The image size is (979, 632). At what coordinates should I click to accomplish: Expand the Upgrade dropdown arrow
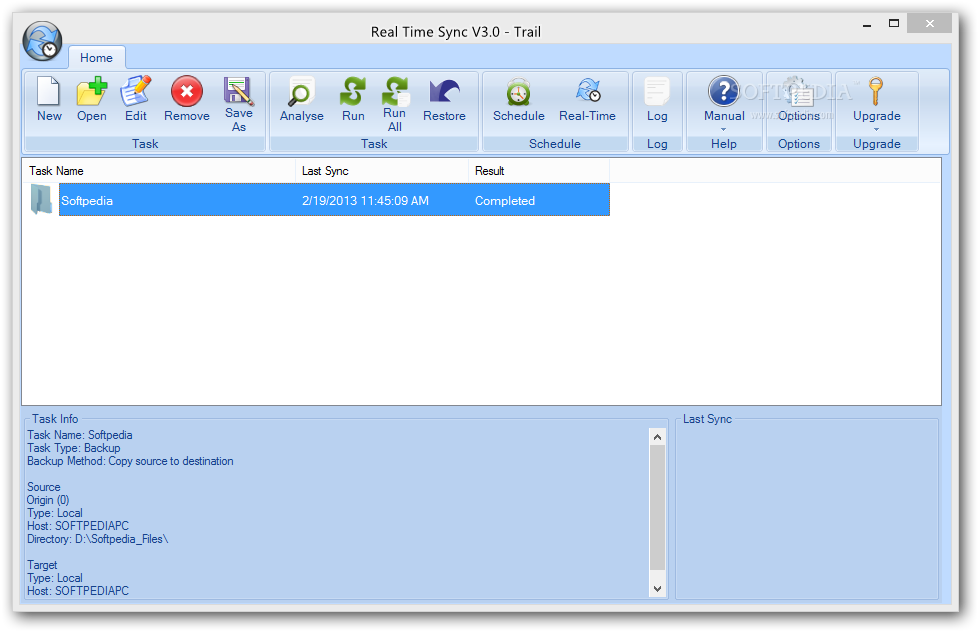[x=877, y=129]
